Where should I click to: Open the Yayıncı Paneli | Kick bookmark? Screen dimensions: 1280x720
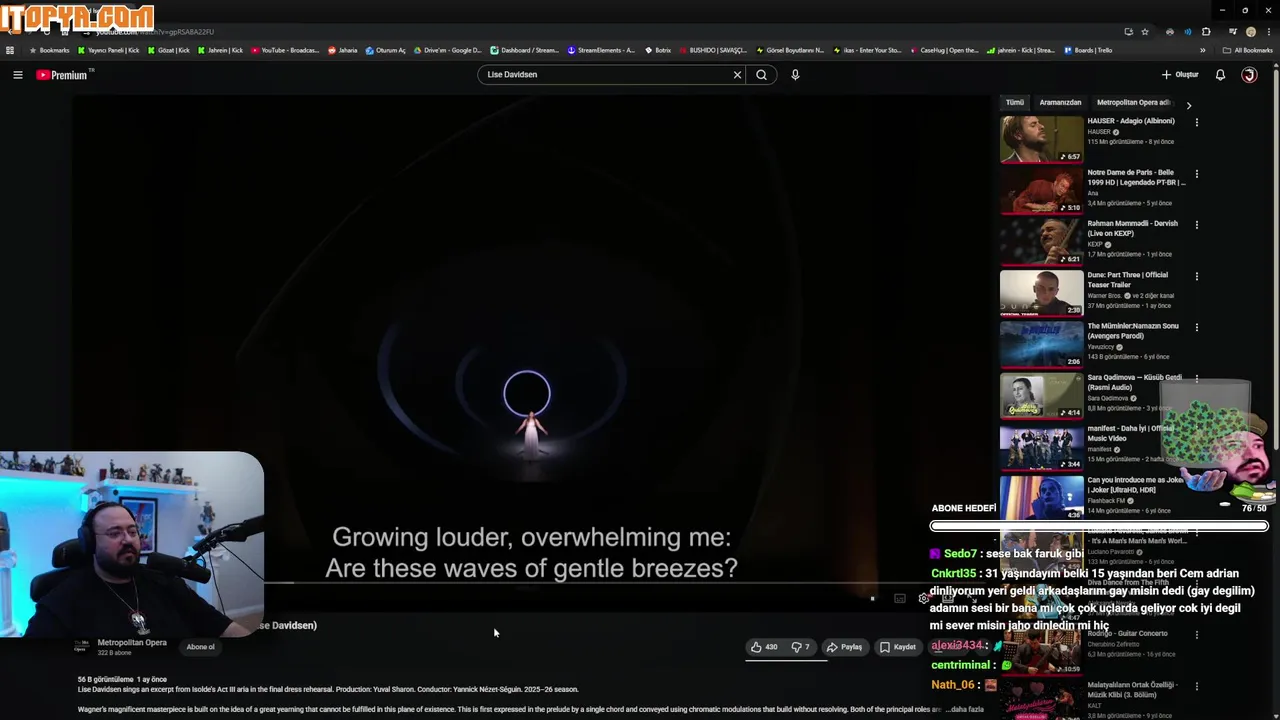109,50
